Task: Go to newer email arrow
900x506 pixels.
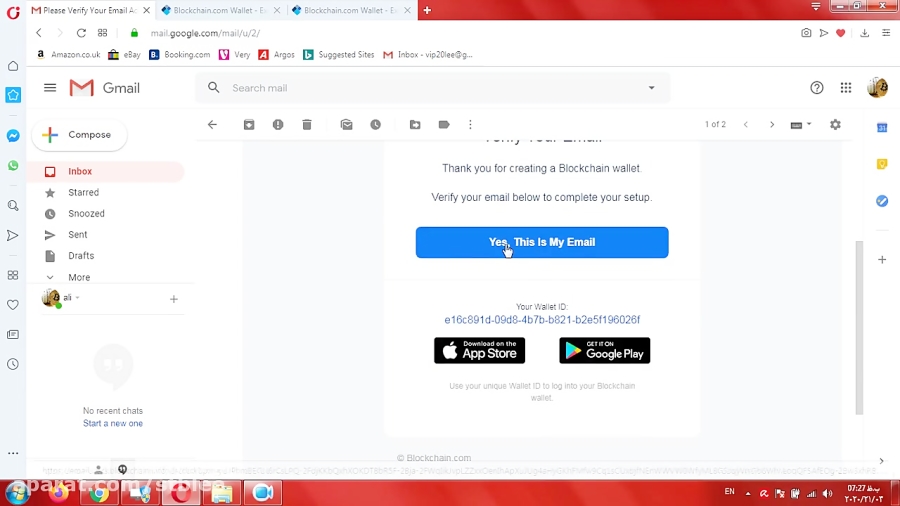Action: coord(746,124)
